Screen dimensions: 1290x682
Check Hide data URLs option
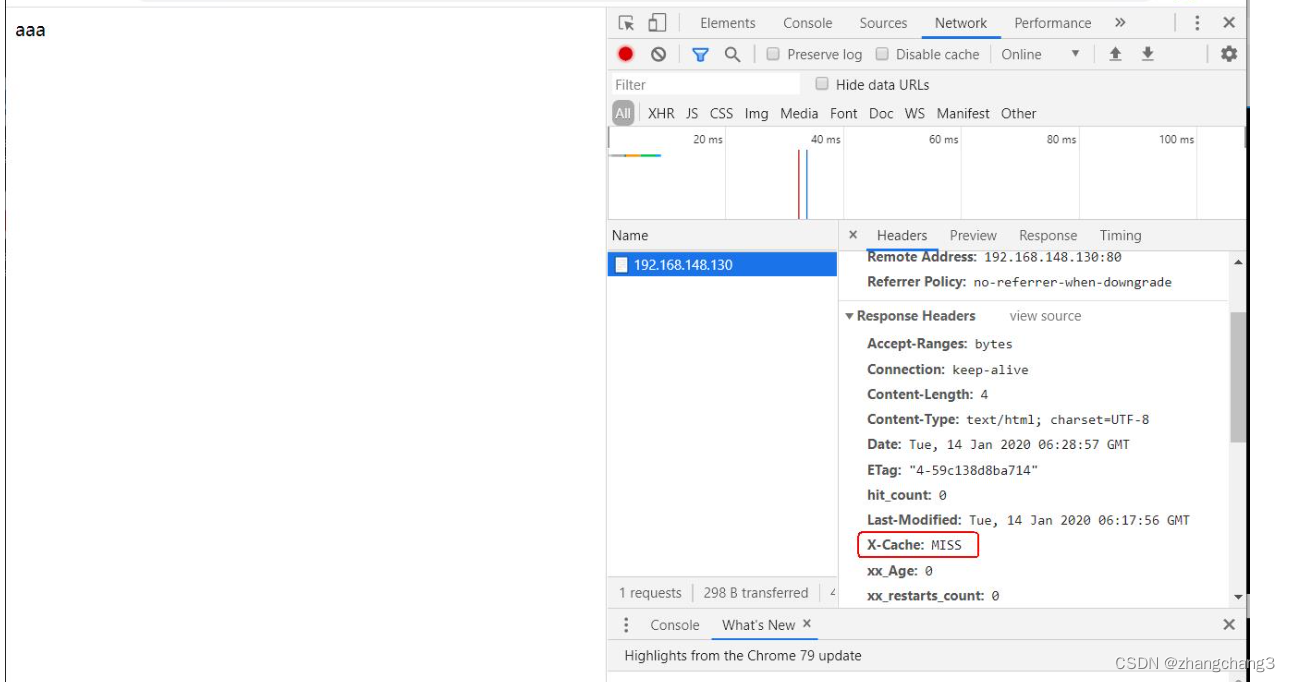coord(822,84)
